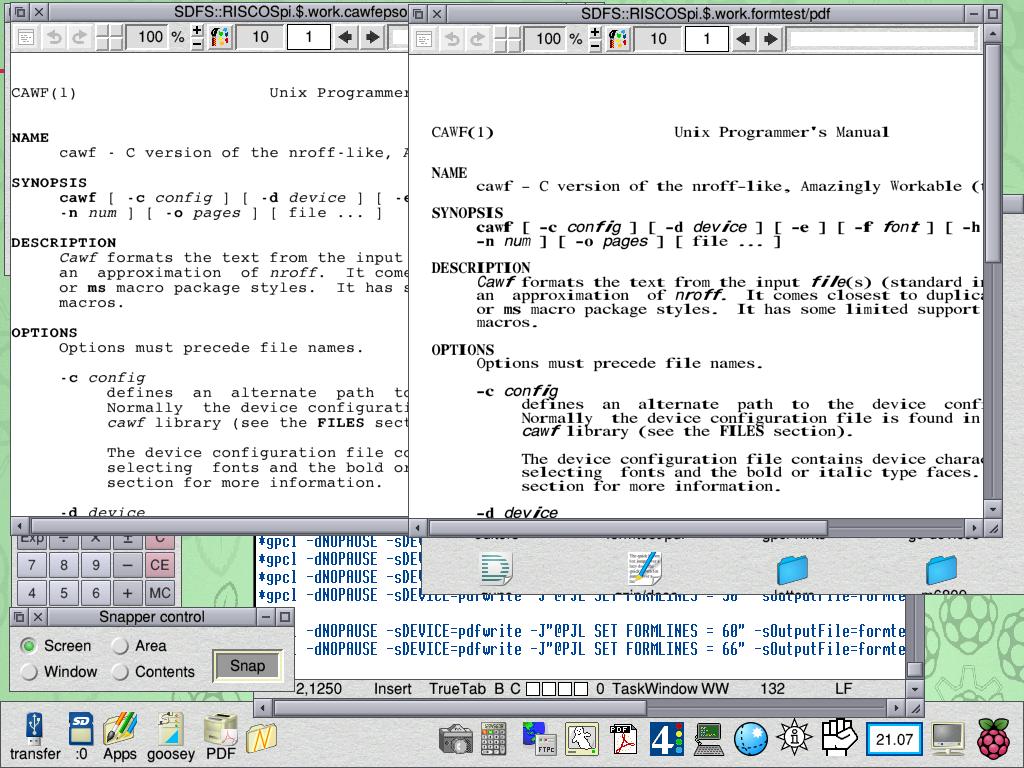Decrease zoom with minus in cawfepso window
This screenshot has width=1024, height=768.
tap(197, 44)
